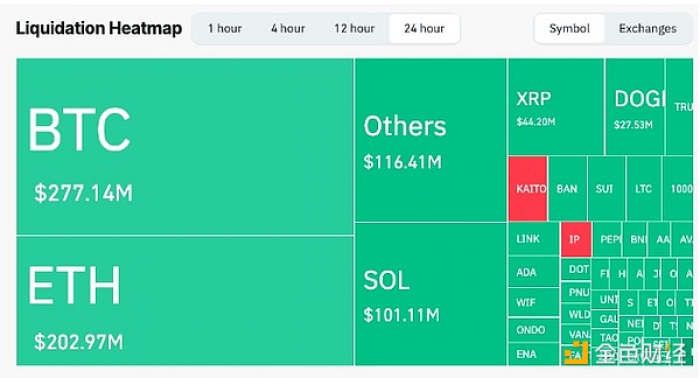
Task: Select the DOGE $27.53M tile
Action: (x=635, y=107)
